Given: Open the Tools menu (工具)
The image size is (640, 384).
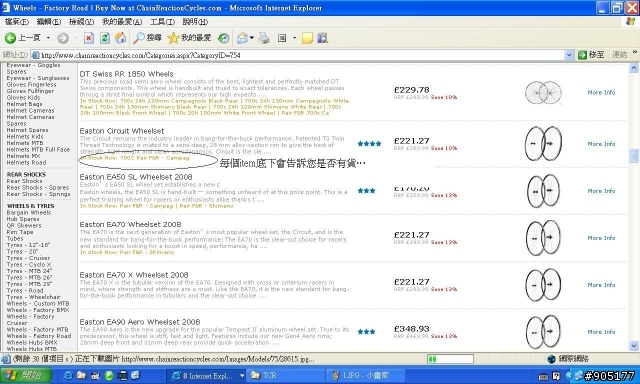Looking at the screenshot, I should [x=162, y=22].
